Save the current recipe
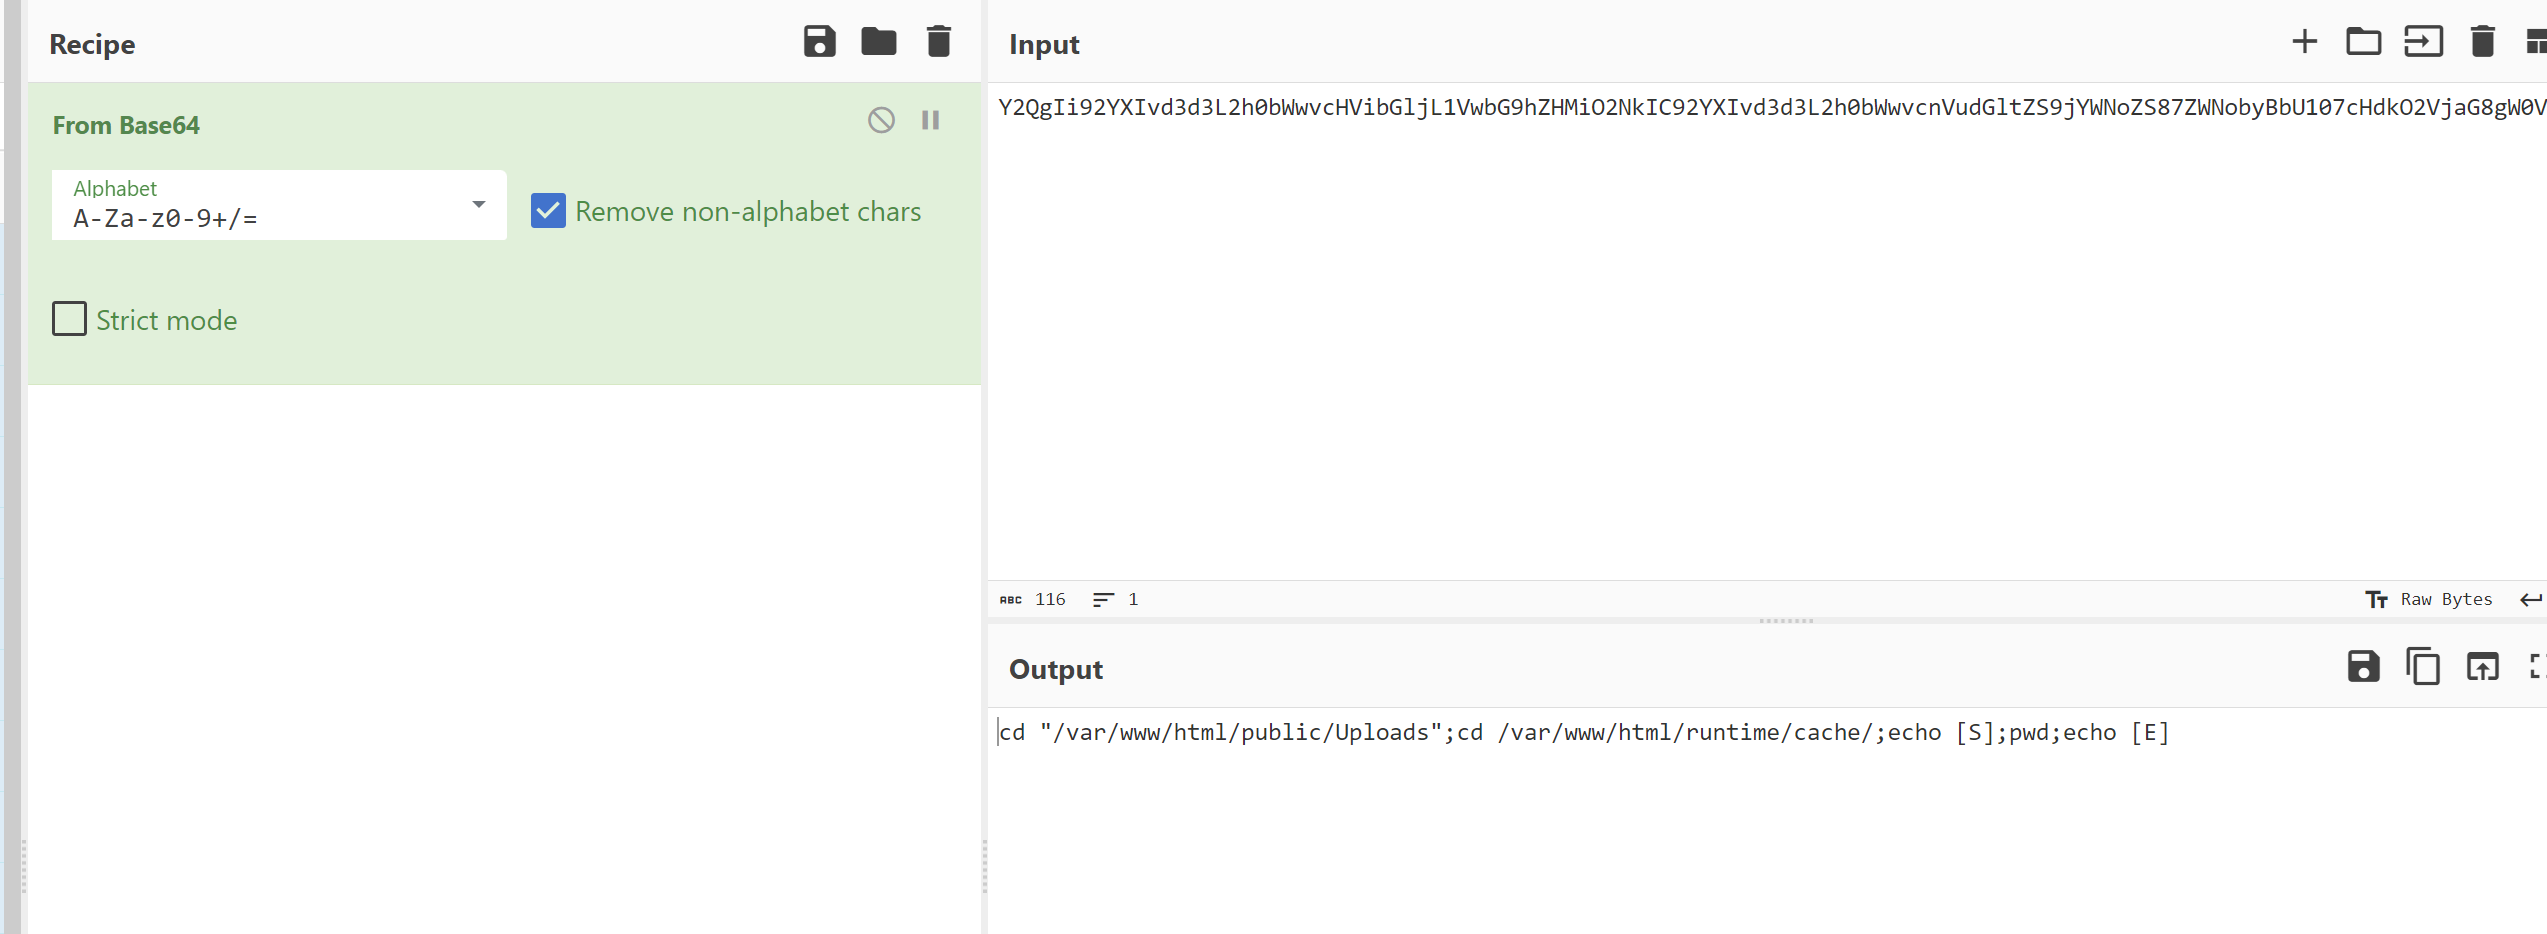 [x=819, y=42]
